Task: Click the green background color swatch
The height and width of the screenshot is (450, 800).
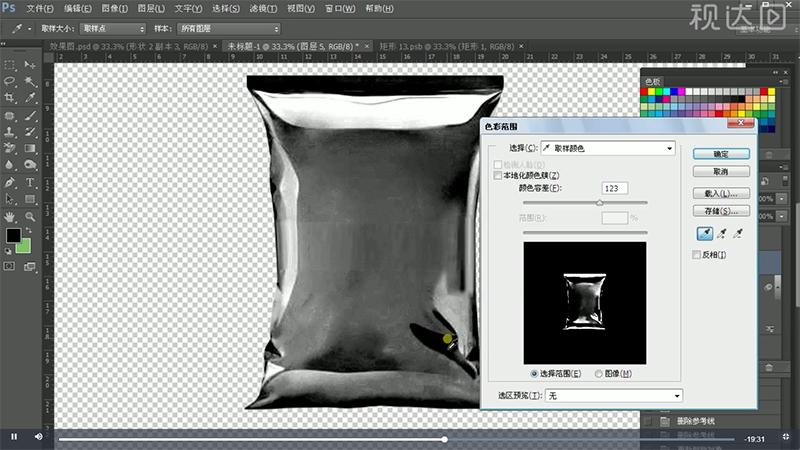Action: (x=24, y=246)
